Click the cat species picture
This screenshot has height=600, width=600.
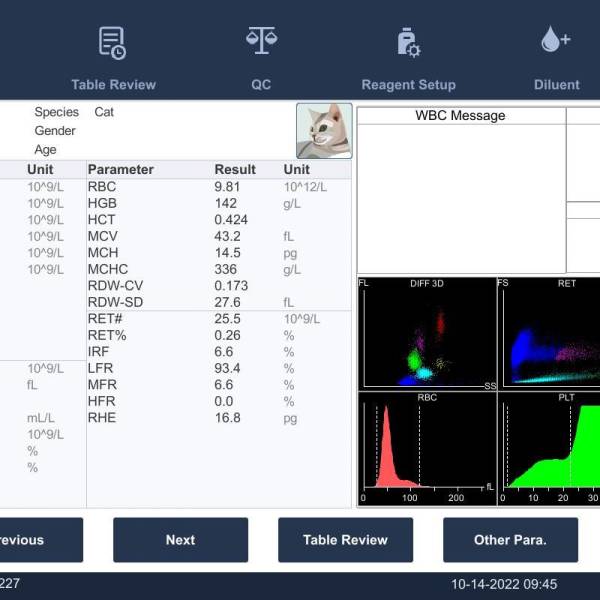(324, 130)
